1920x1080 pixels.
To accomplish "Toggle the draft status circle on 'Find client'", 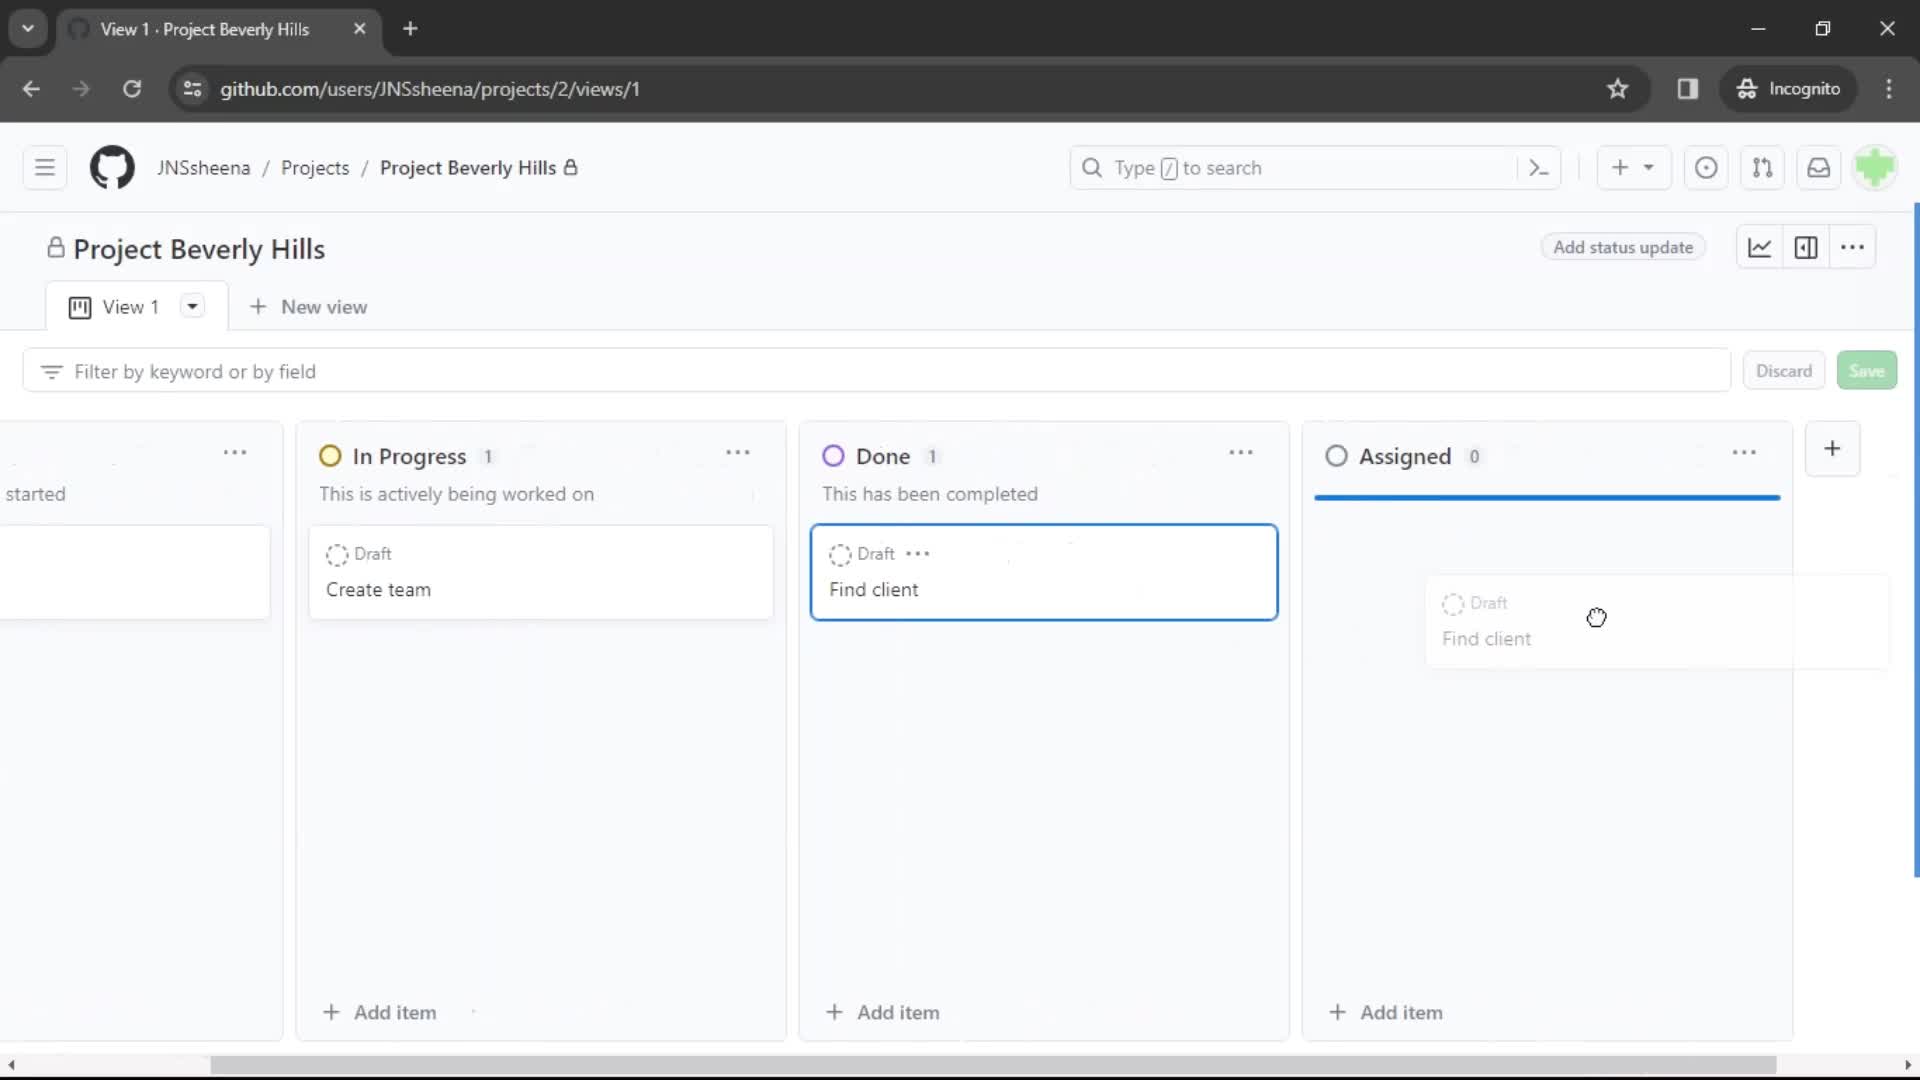I will tap(840, 554).
